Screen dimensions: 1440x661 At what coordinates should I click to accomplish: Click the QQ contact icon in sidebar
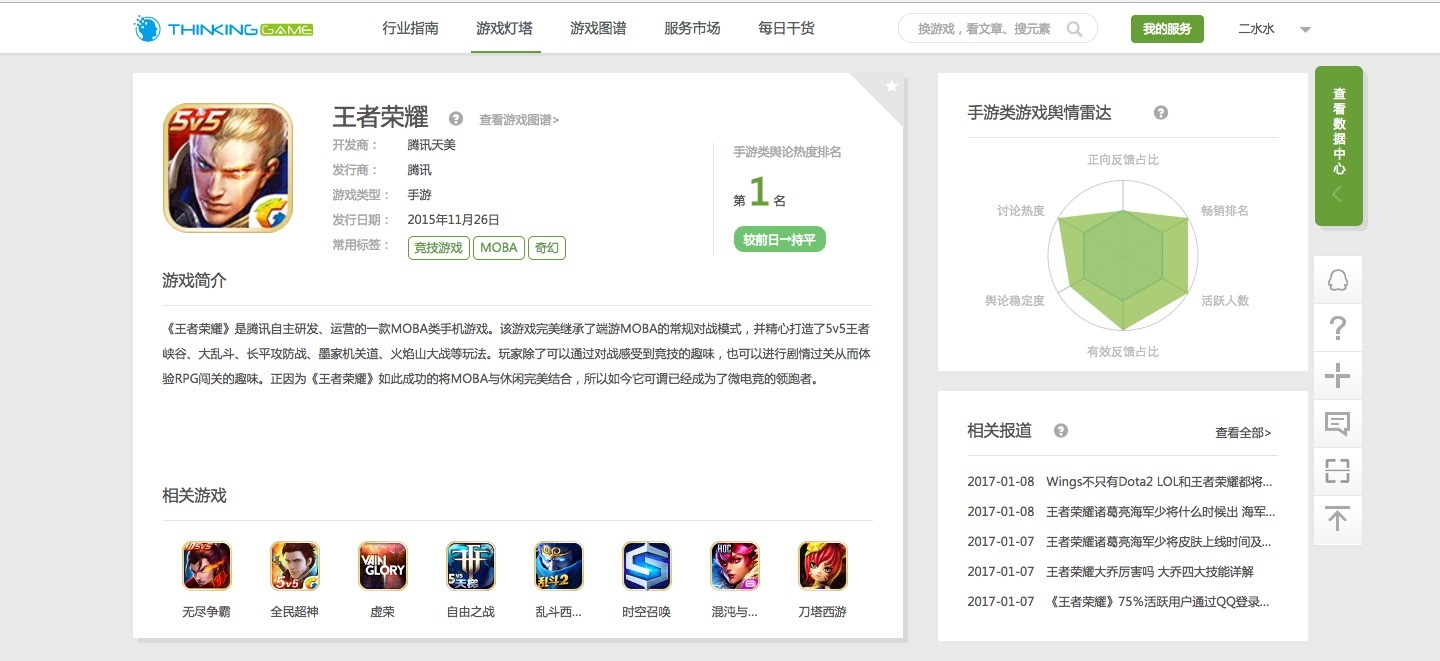pyautogui.click(x=1338, y=280)
